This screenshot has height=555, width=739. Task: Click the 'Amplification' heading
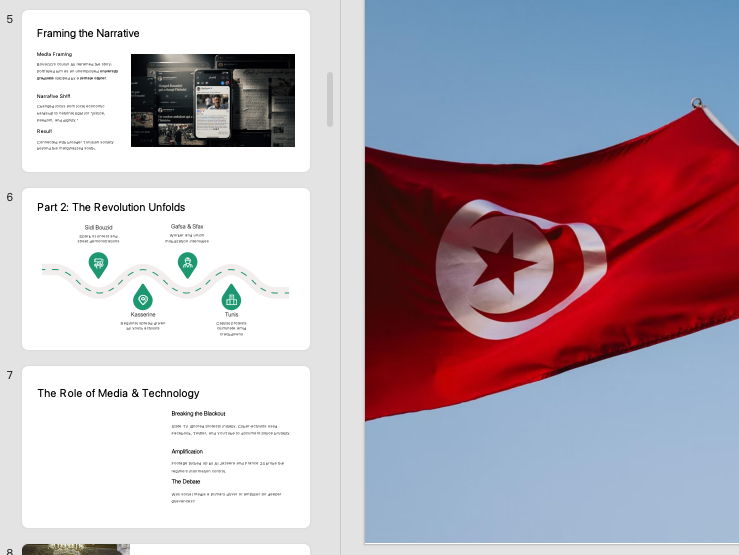point(187,451)
